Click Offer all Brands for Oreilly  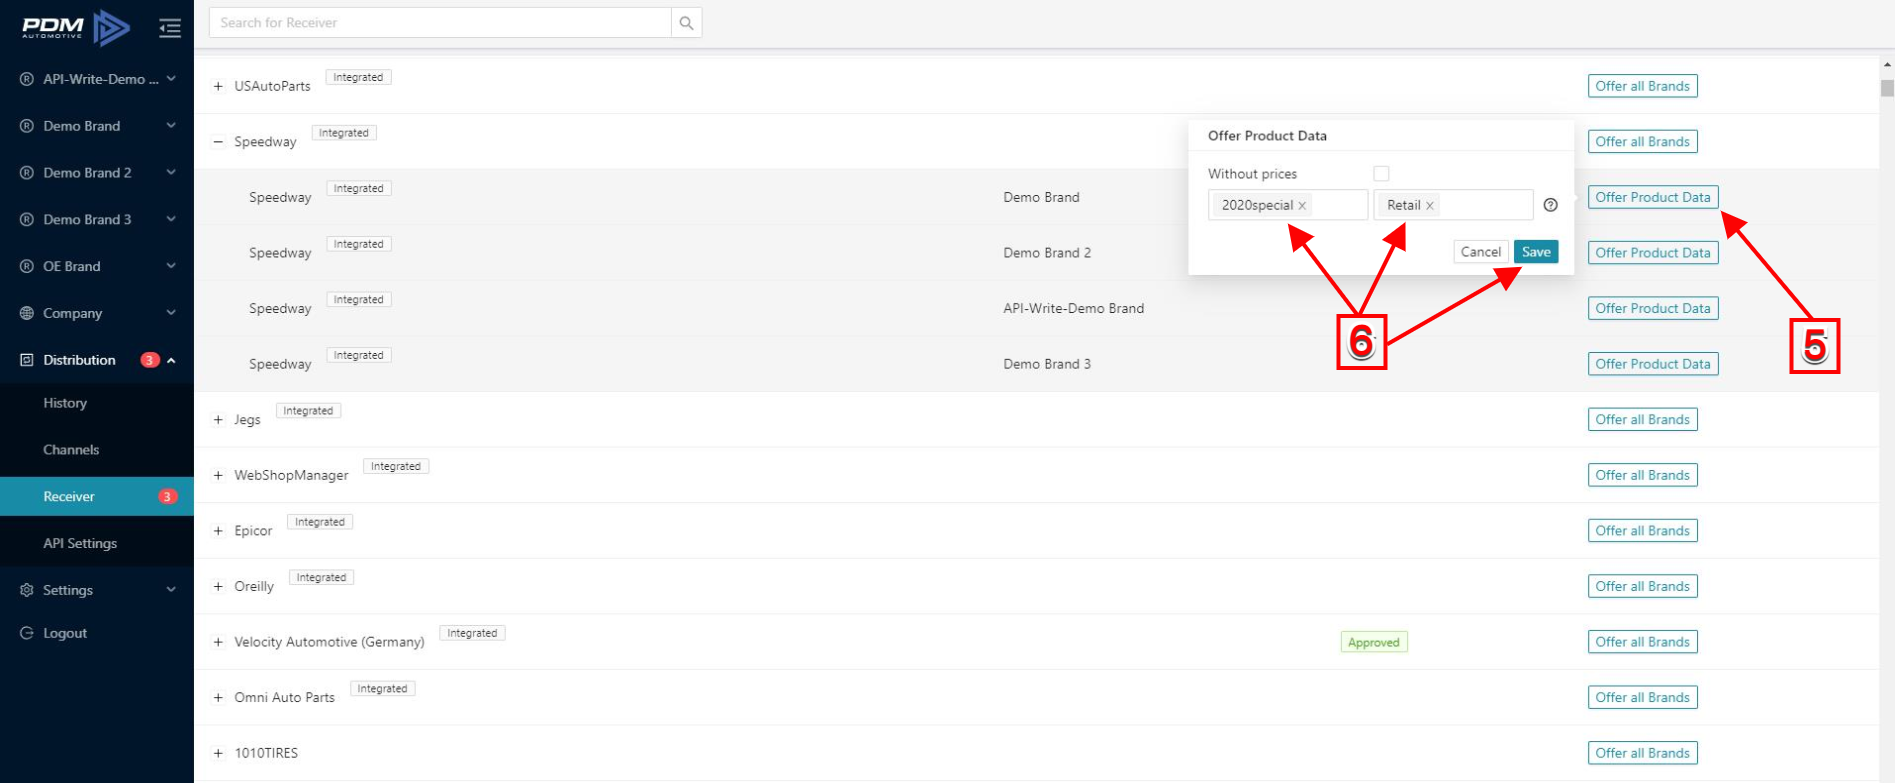point(1642,586)
